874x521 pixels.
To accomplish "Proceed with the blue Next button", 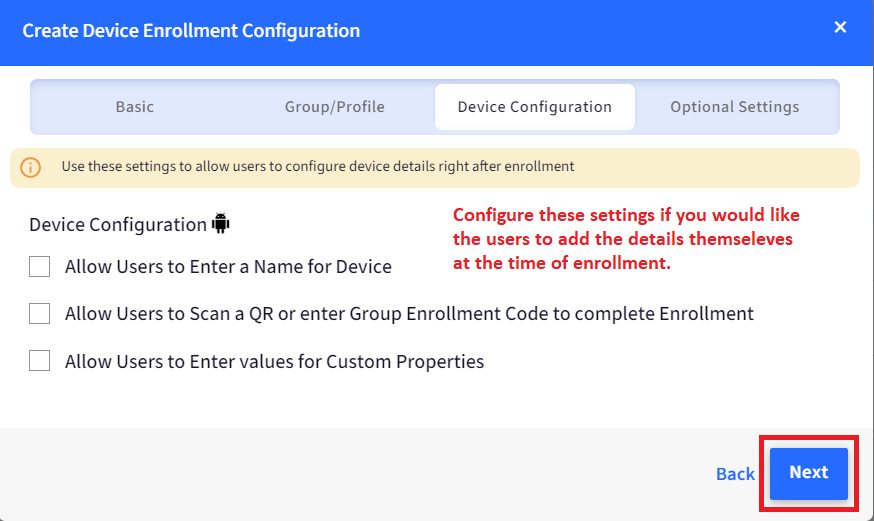I will (809, 473).
